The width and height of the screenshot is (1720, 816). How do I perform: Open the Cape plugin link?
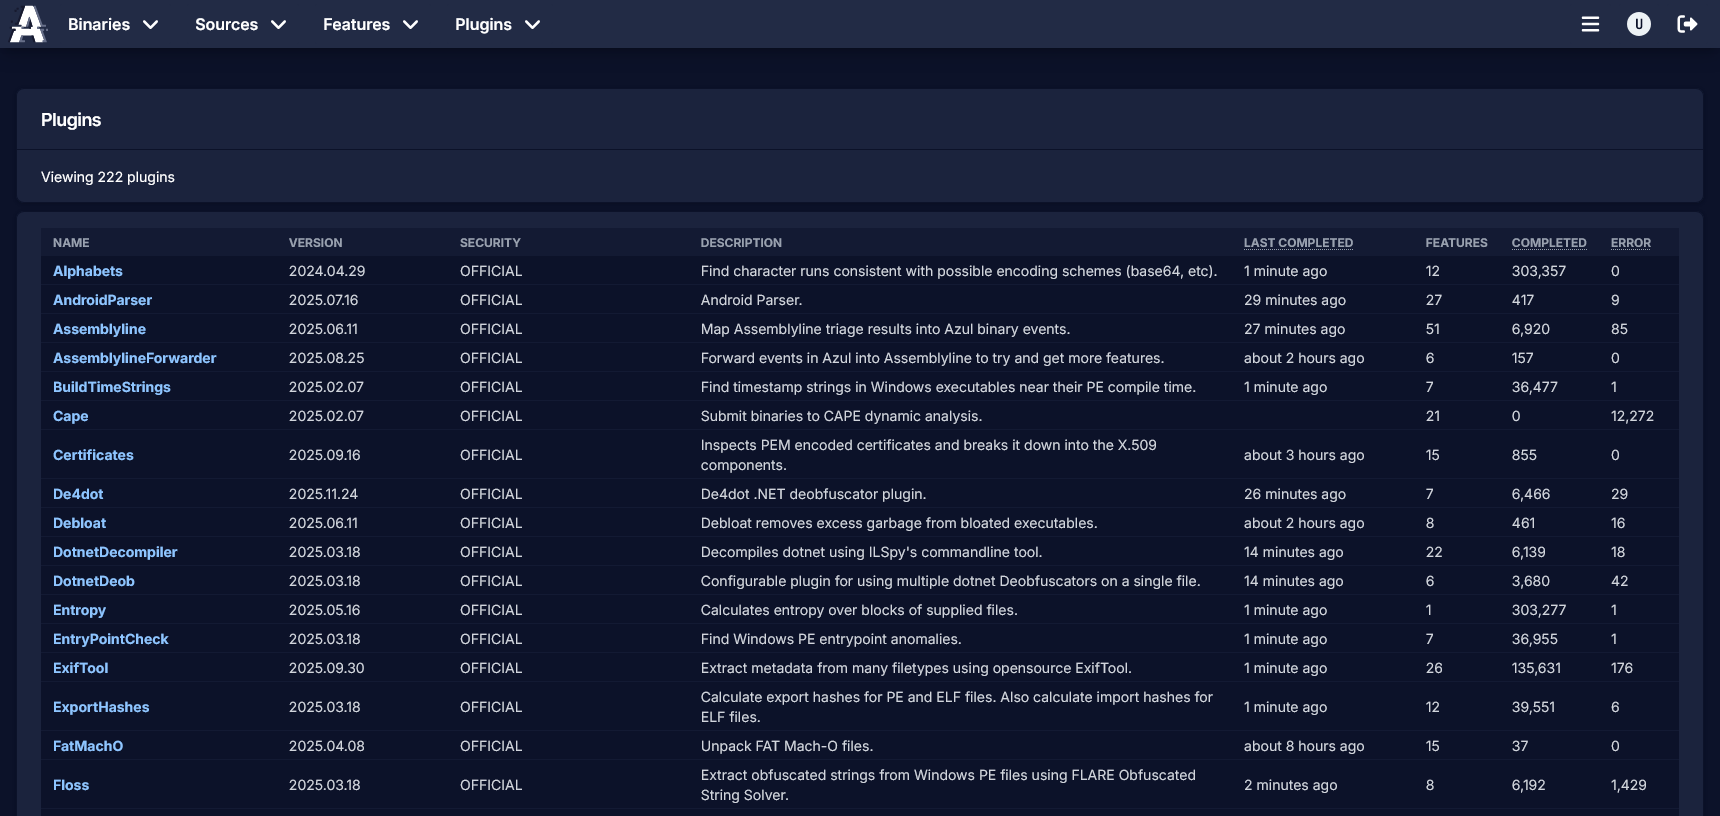point(70,416)
